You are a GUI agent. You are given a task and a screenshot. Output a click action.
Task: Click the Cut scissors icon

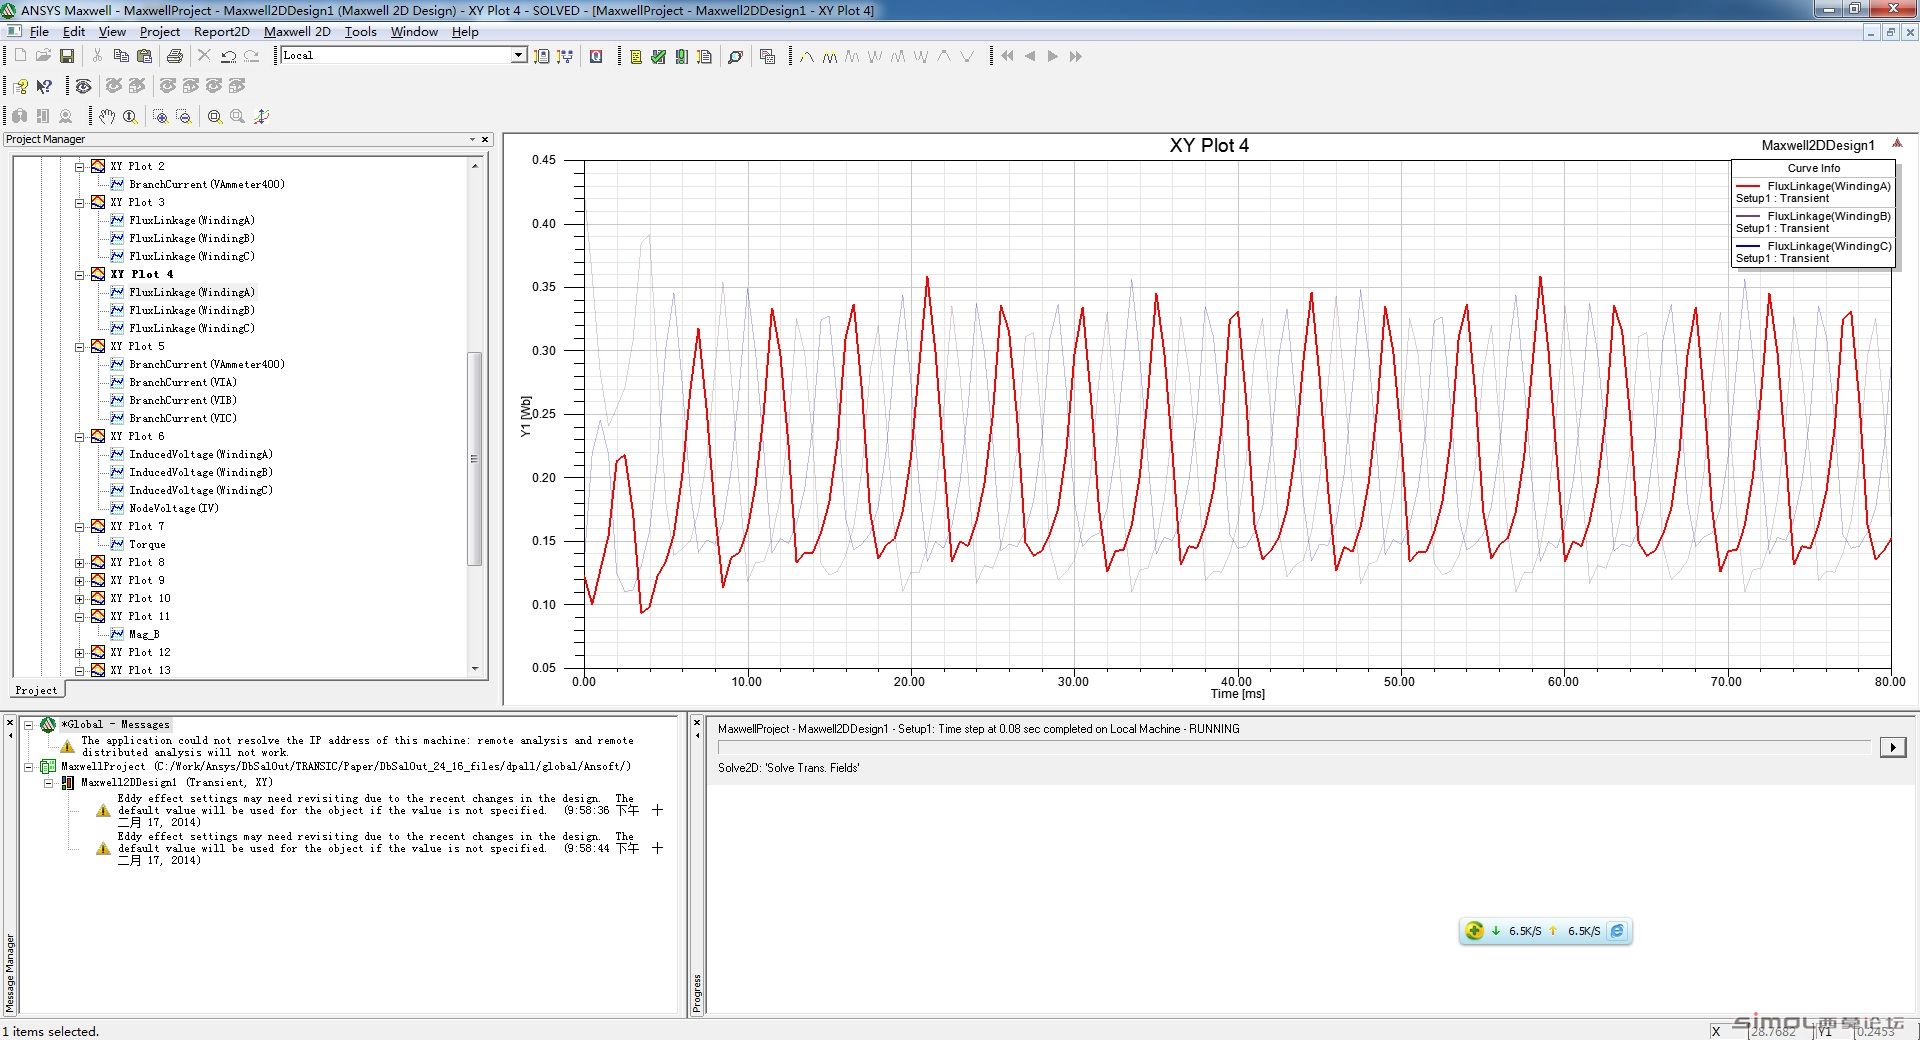tap(97, 56)
